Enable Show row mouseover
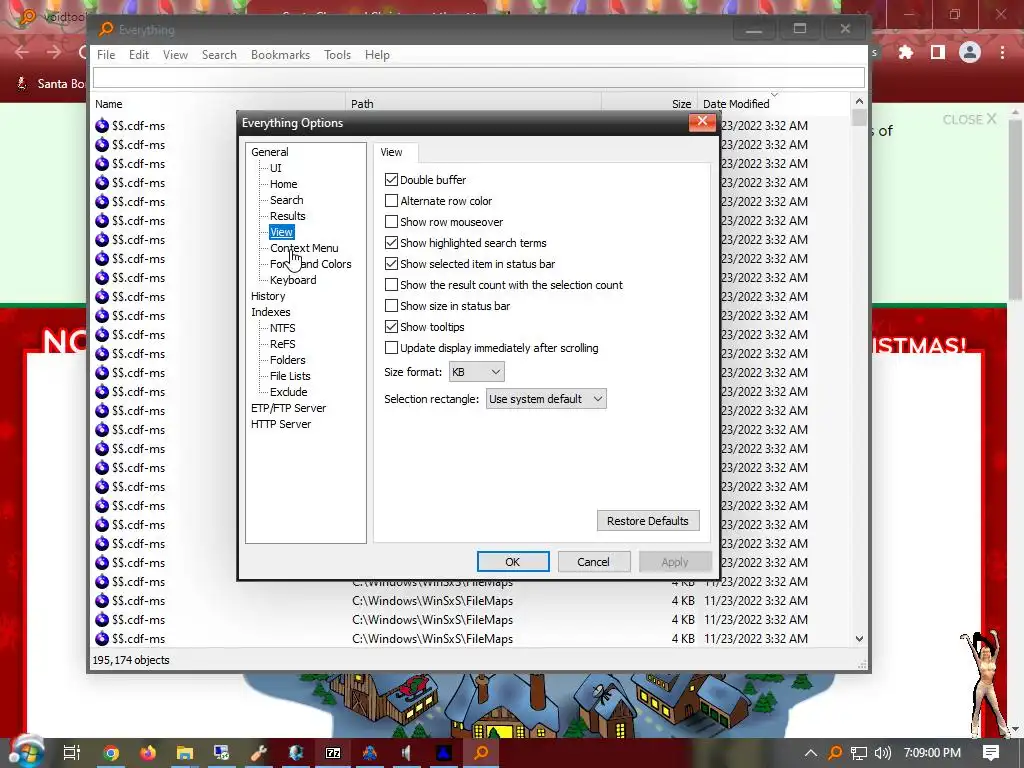The image size is (1024, 768). coord(391,221)
